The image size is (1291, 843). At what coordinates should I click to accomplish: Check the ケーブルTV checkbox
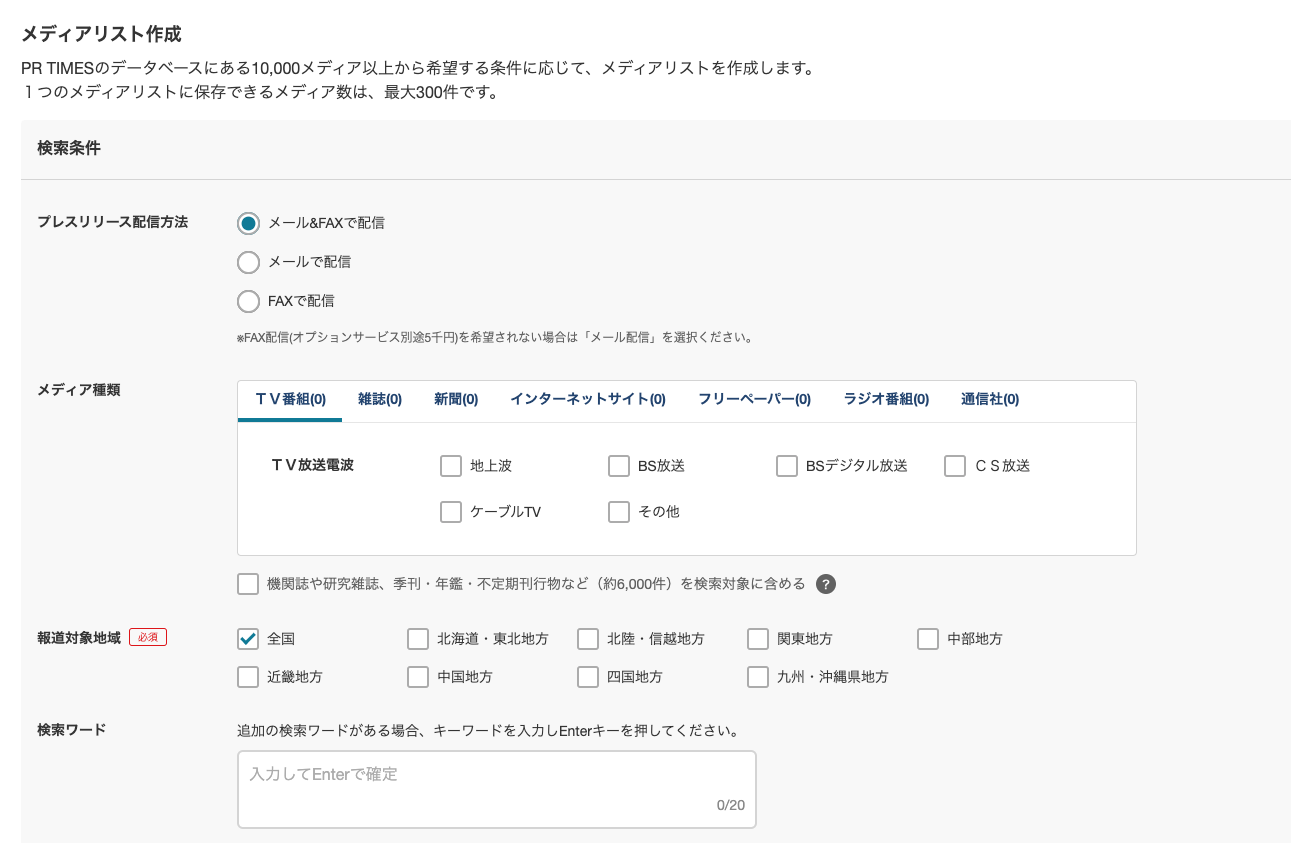point(450,512)
